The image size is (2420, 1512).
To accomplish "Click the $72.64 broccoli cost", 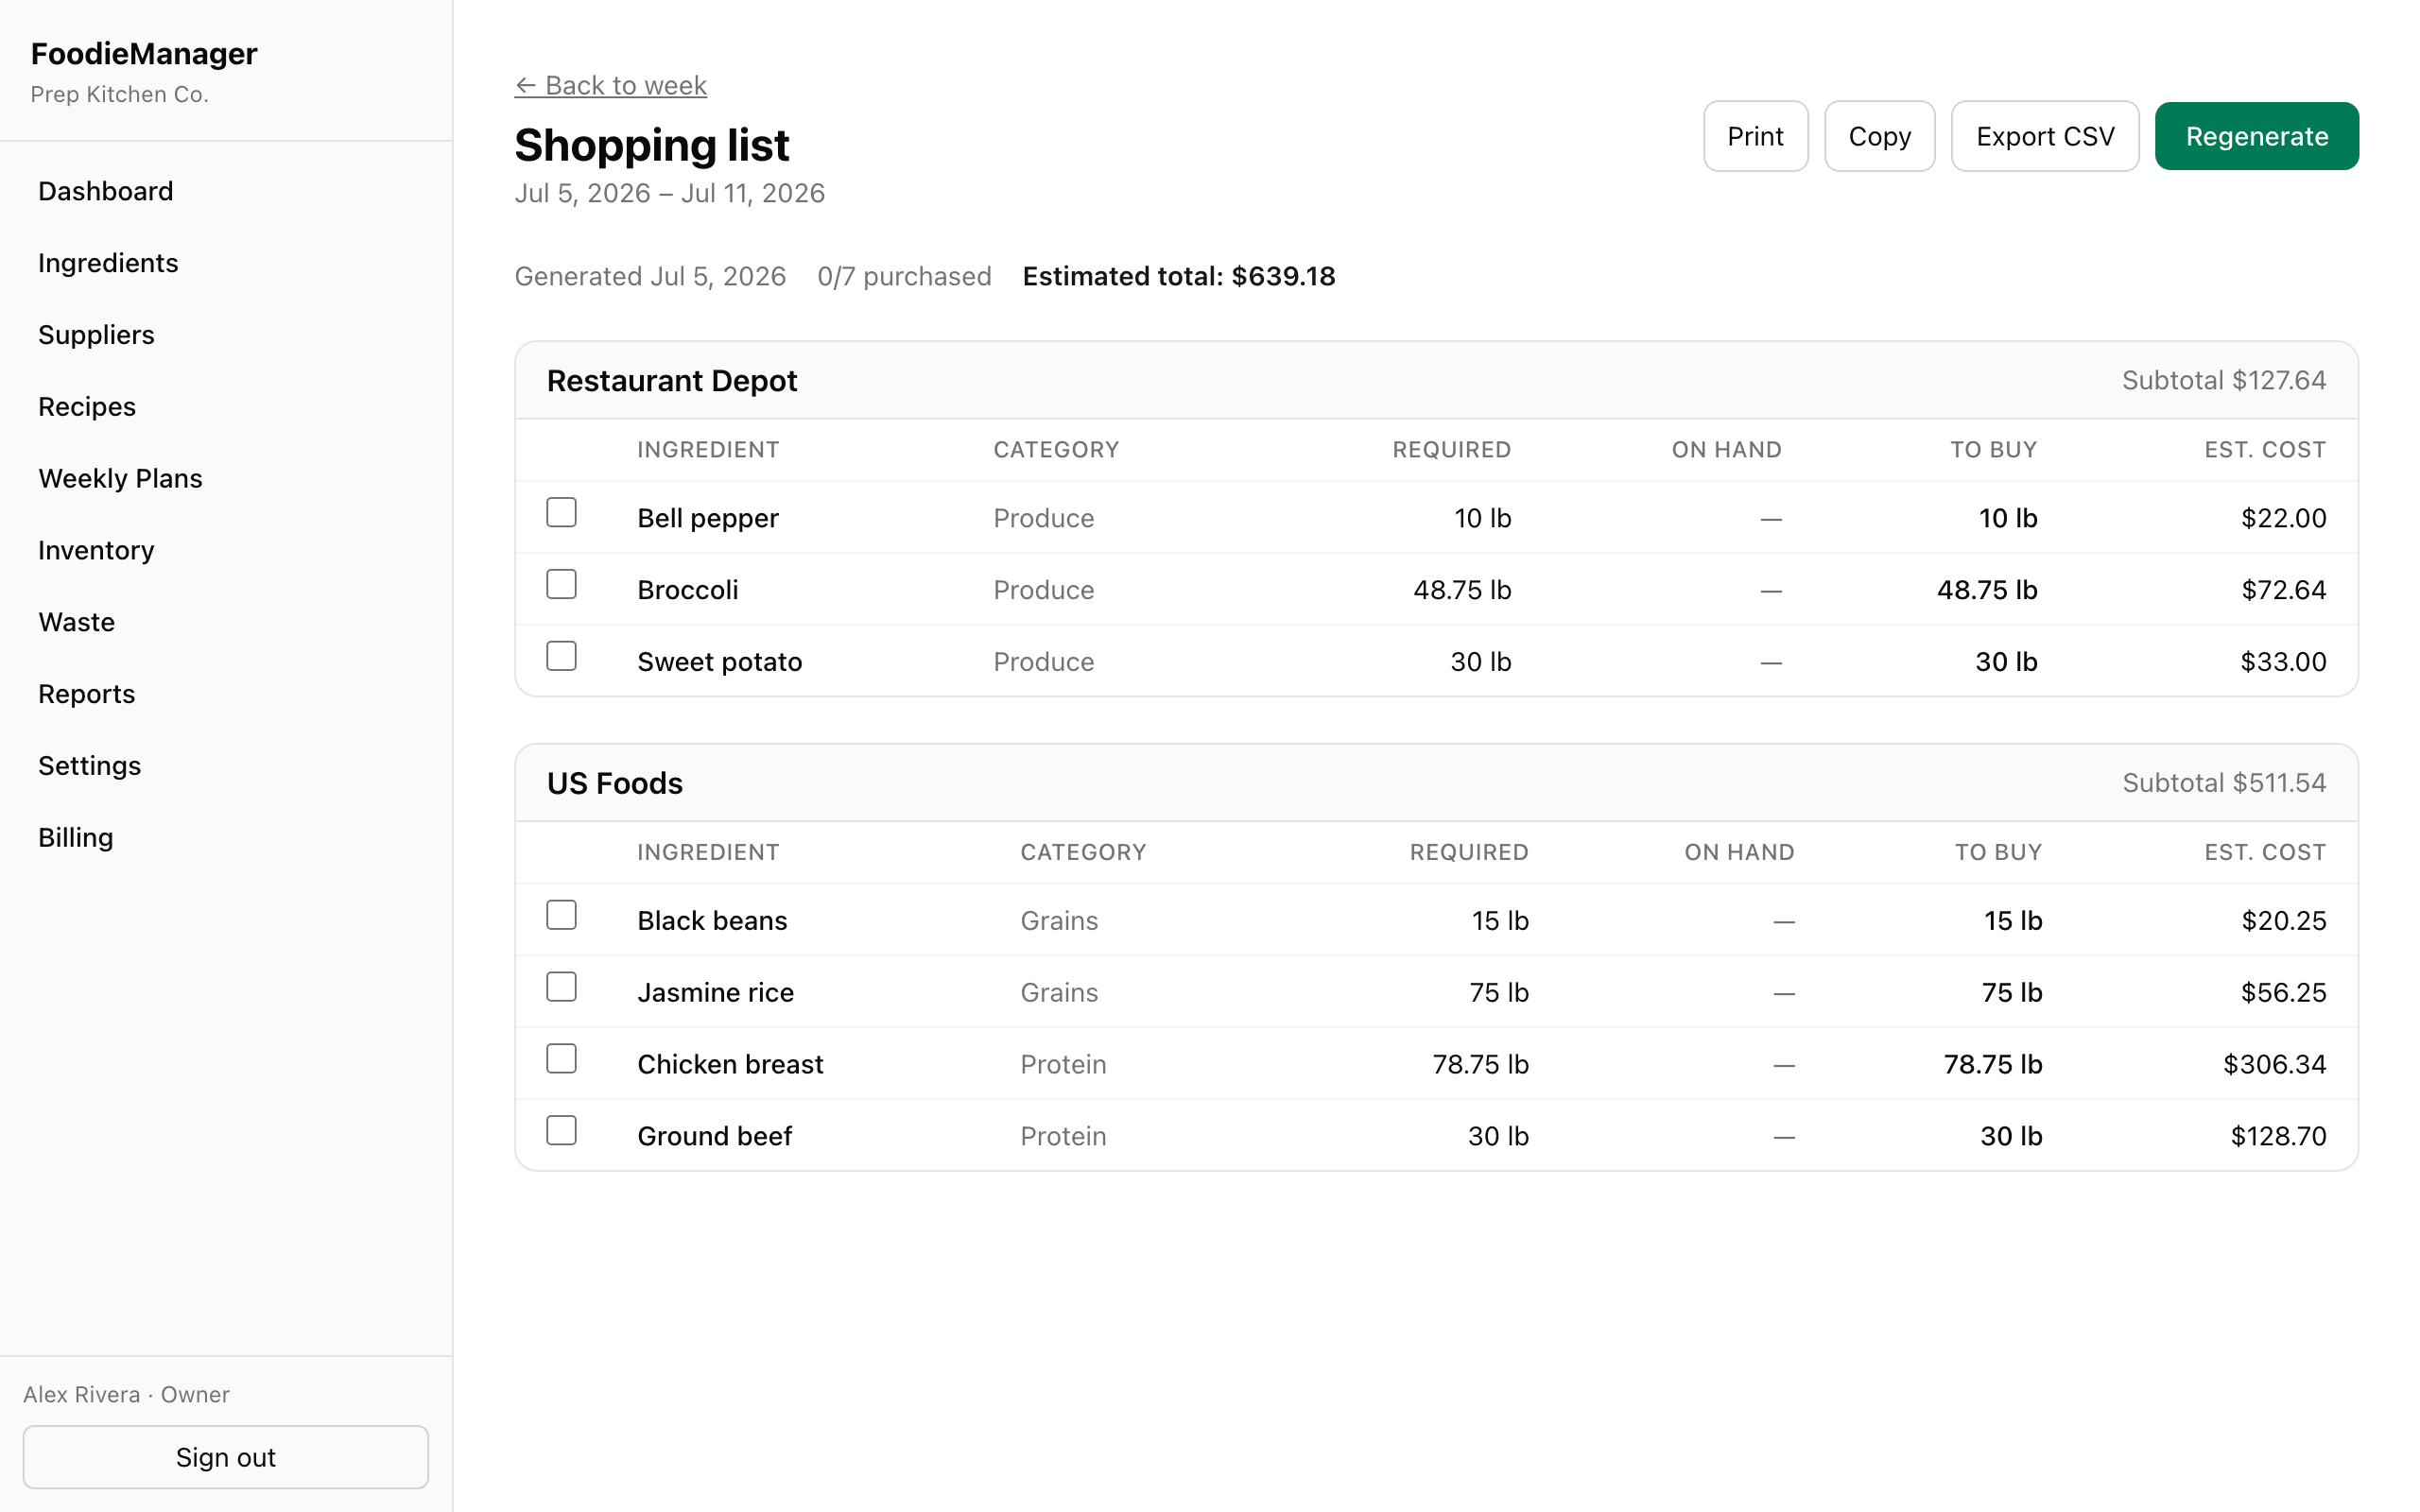I will coord(2283,590).
